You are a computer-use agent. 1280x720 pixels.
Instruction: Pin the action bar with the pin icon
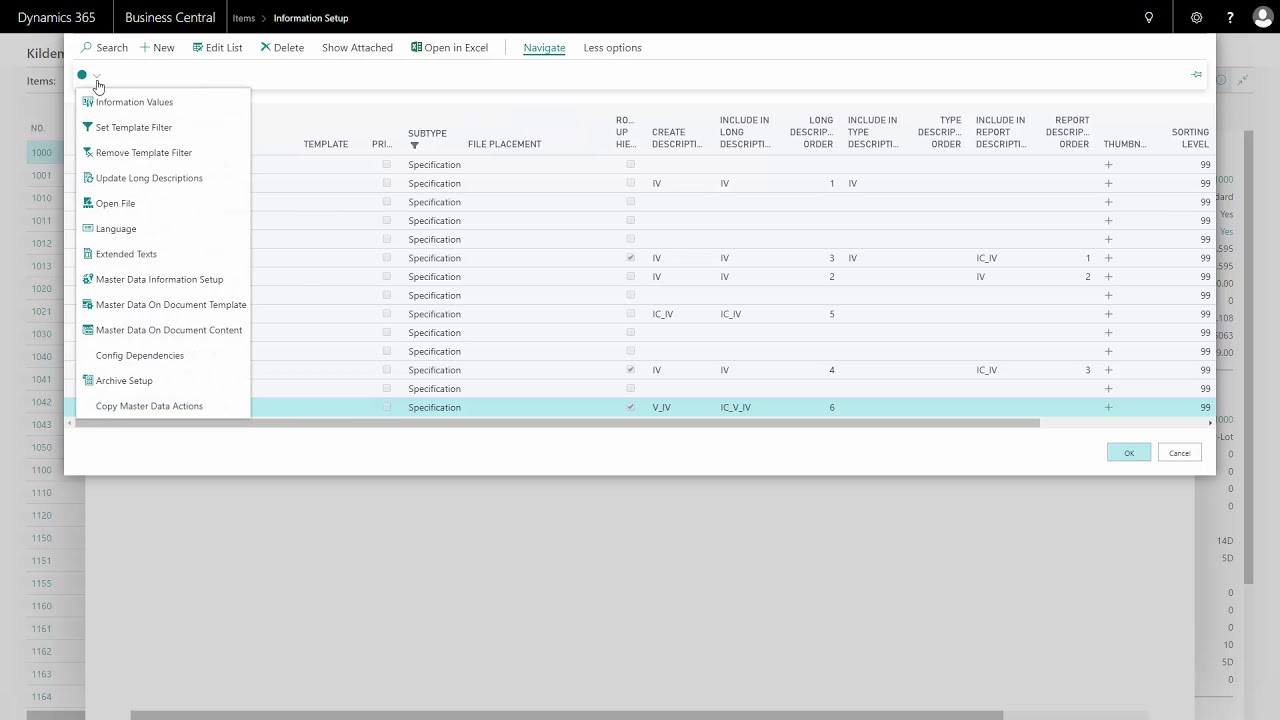click(x=1197, y=75)
